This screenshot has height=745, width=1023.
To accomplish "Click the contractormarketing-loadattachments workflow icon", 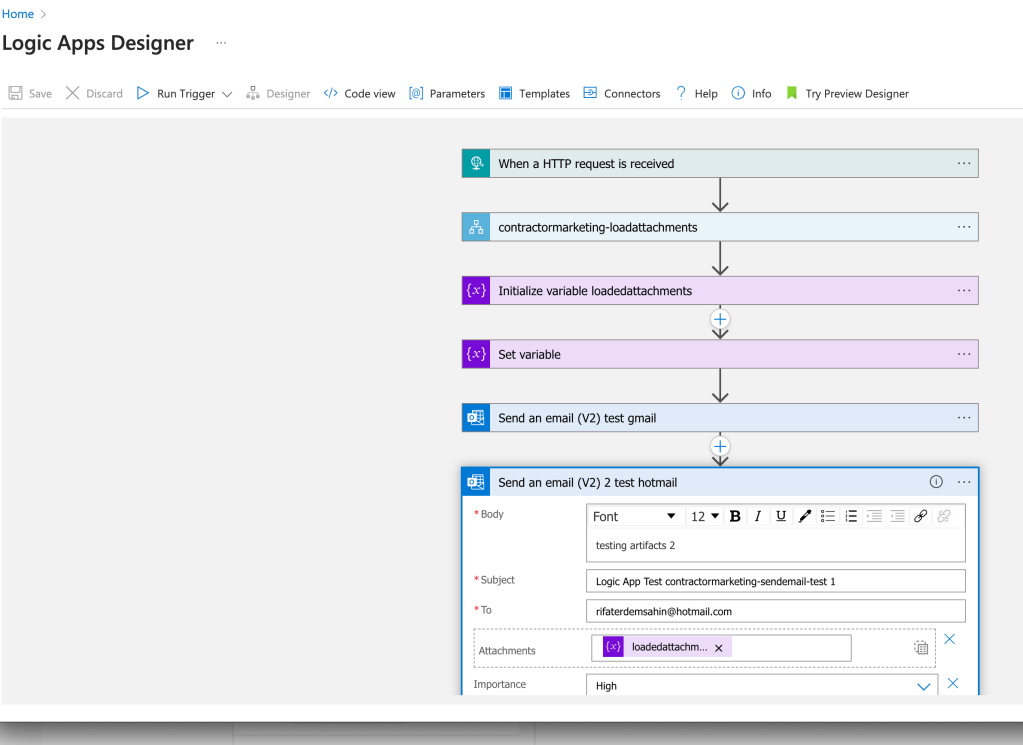I will (x=476, y=227).
